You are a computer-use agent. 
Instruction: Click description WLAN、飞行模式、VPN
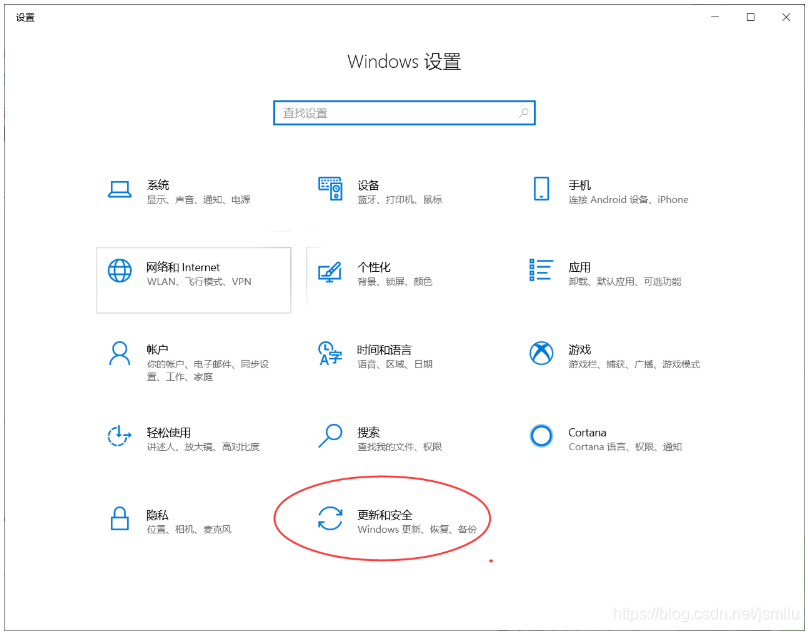pyautogui.click(x=199, y=281)
